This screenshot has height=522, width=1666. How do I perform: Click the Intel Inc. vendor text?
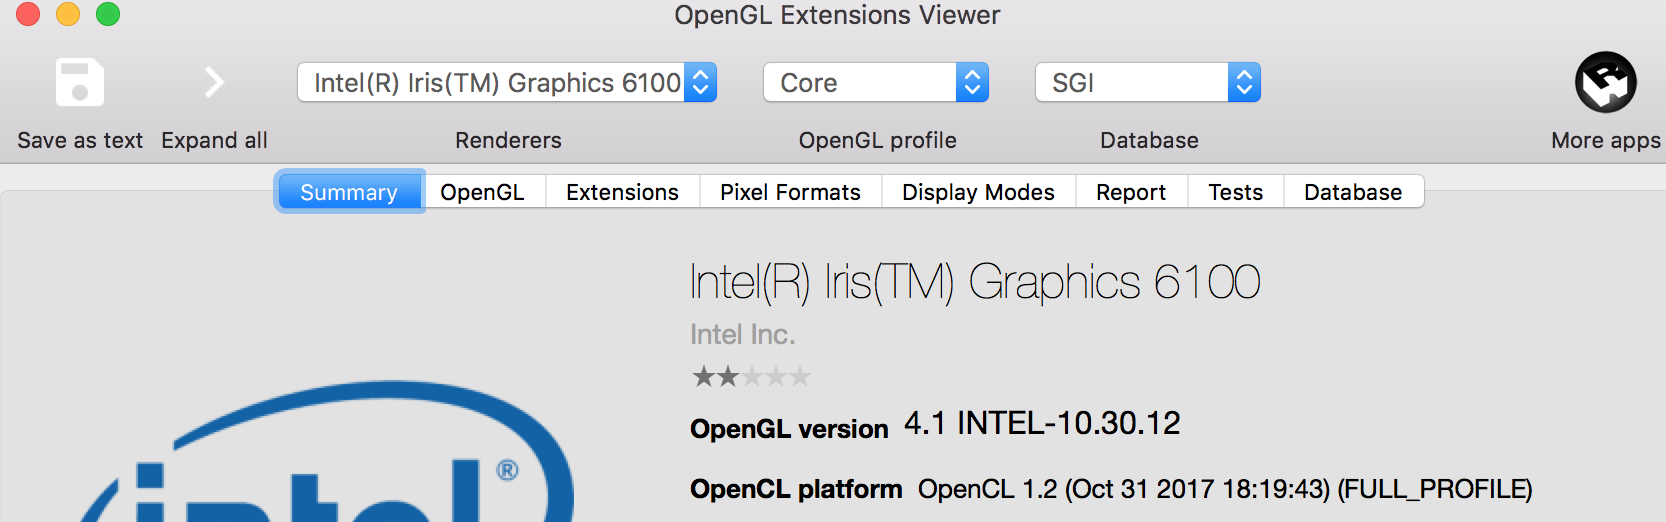point(742,334)
